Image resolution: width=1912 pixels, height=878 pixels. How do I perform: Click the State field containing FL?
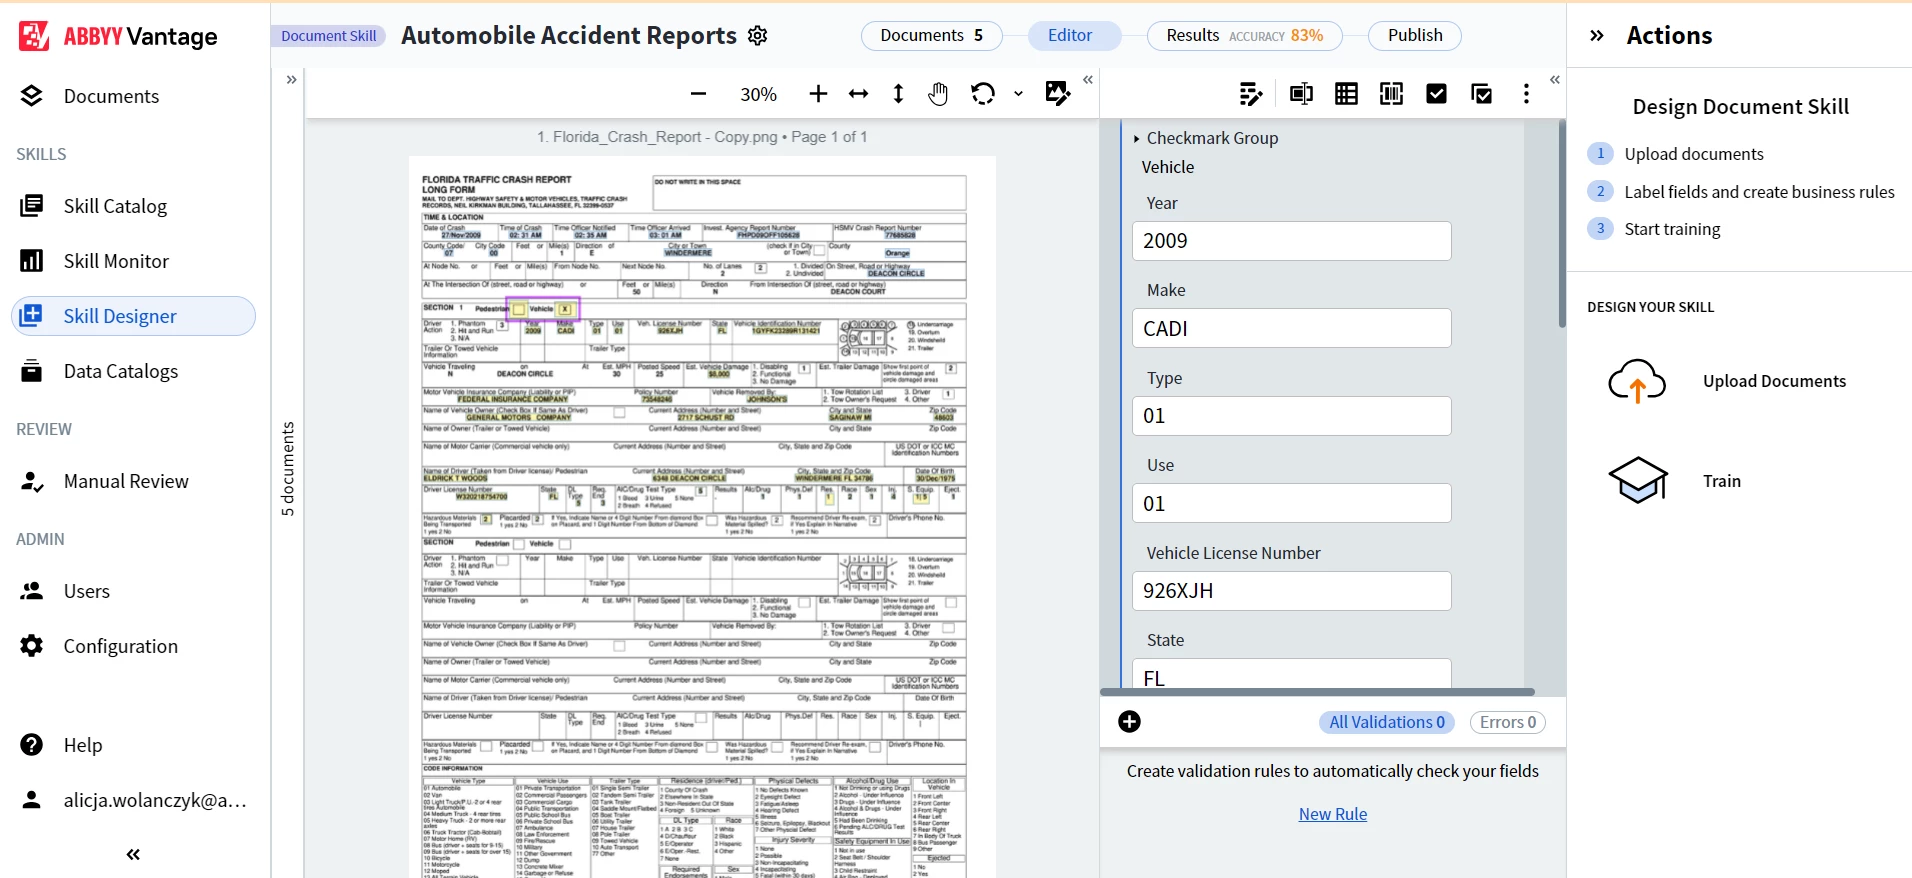(x=1291, y=673)
